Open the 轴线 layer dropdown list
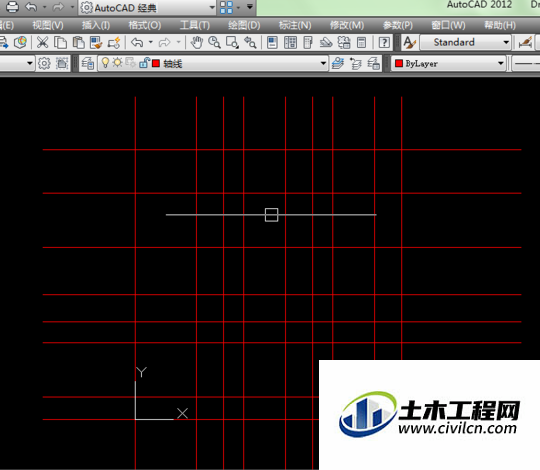 click(213, 63)
